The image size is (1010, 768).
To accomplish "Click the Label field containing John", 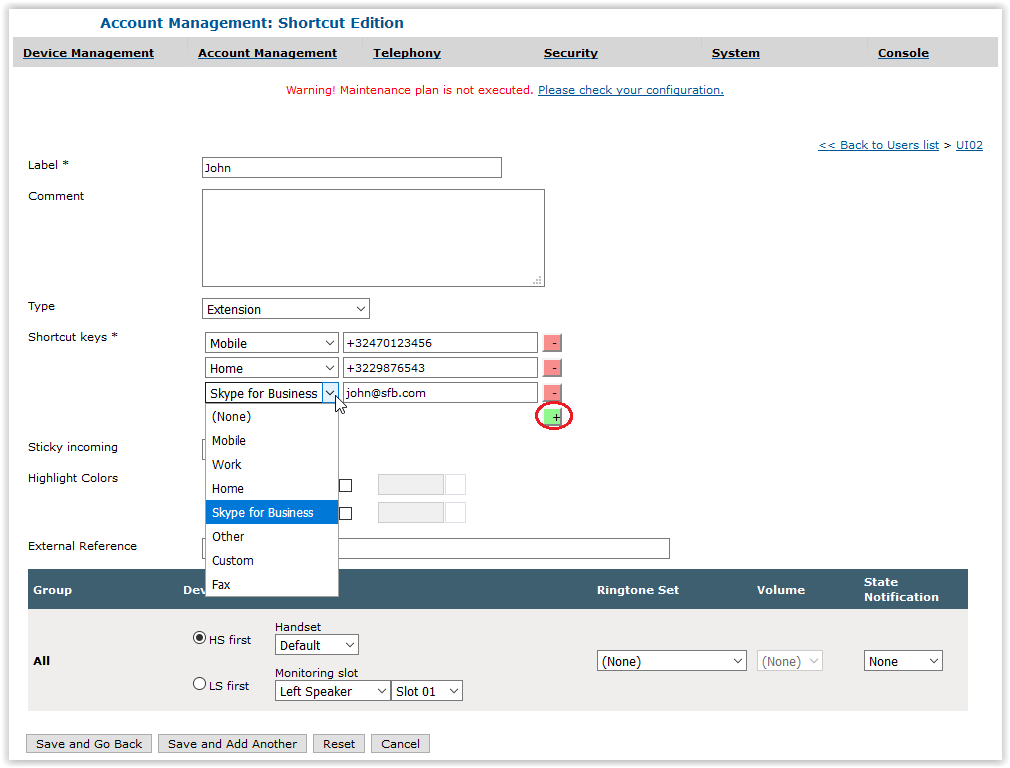I will tap(352, 168).
